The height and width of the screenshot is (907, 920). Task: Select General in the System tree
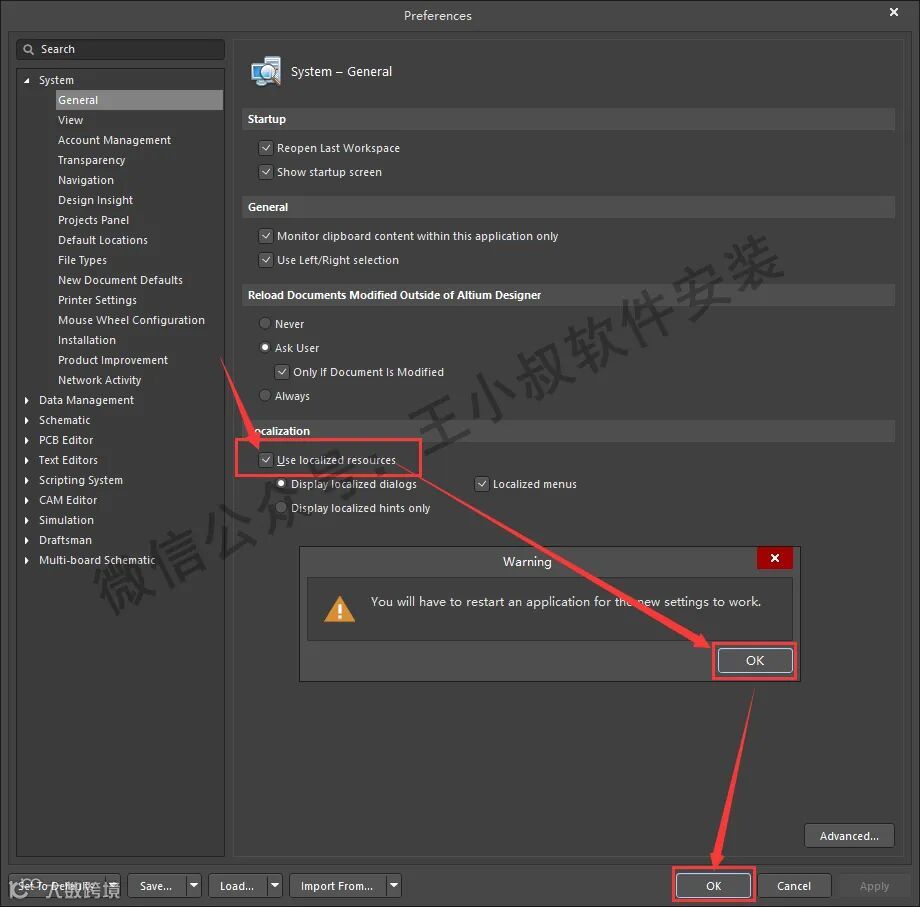click(x=139, y=100)
